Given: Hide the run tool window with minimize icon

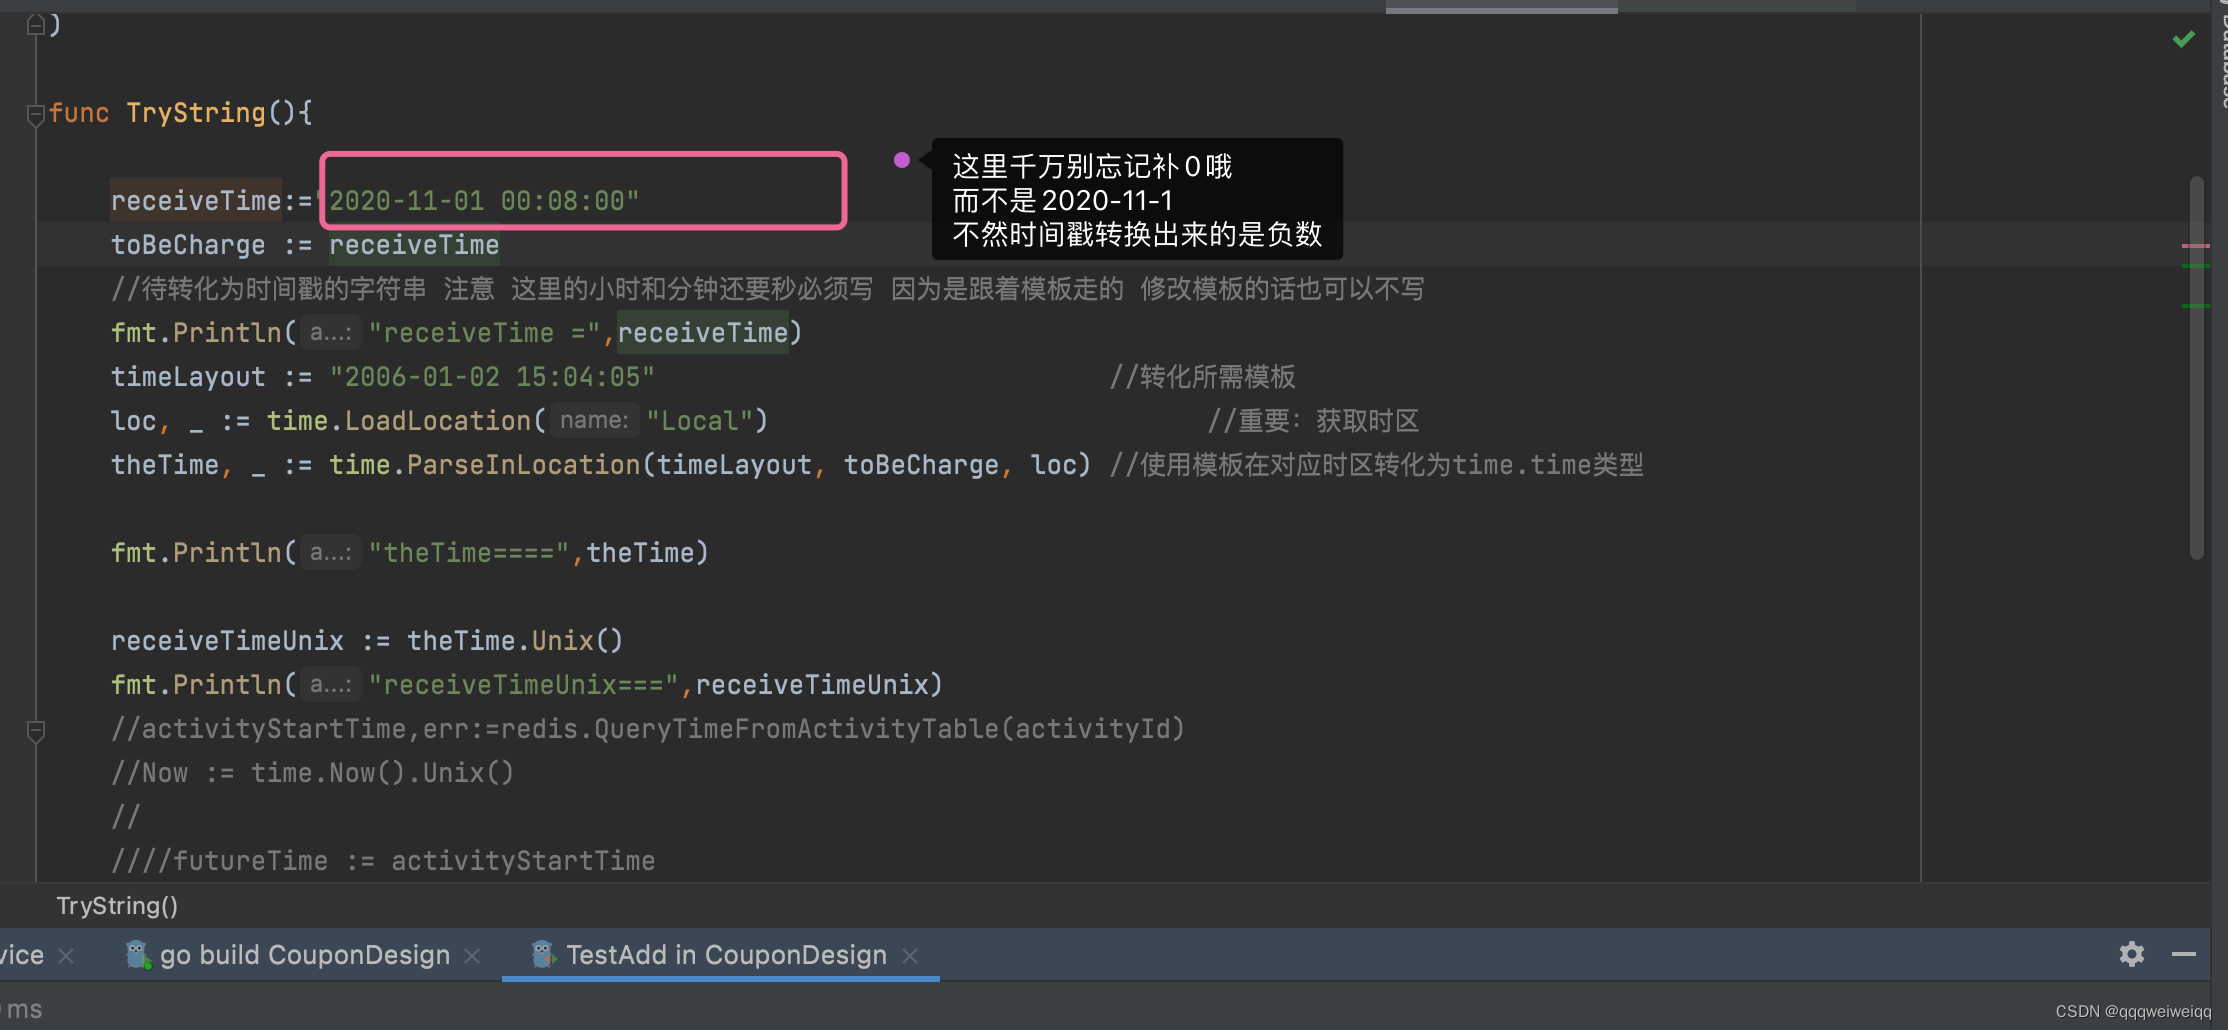Looking at the screenshot, I should pyautogui.click(x=2184, y=955).
